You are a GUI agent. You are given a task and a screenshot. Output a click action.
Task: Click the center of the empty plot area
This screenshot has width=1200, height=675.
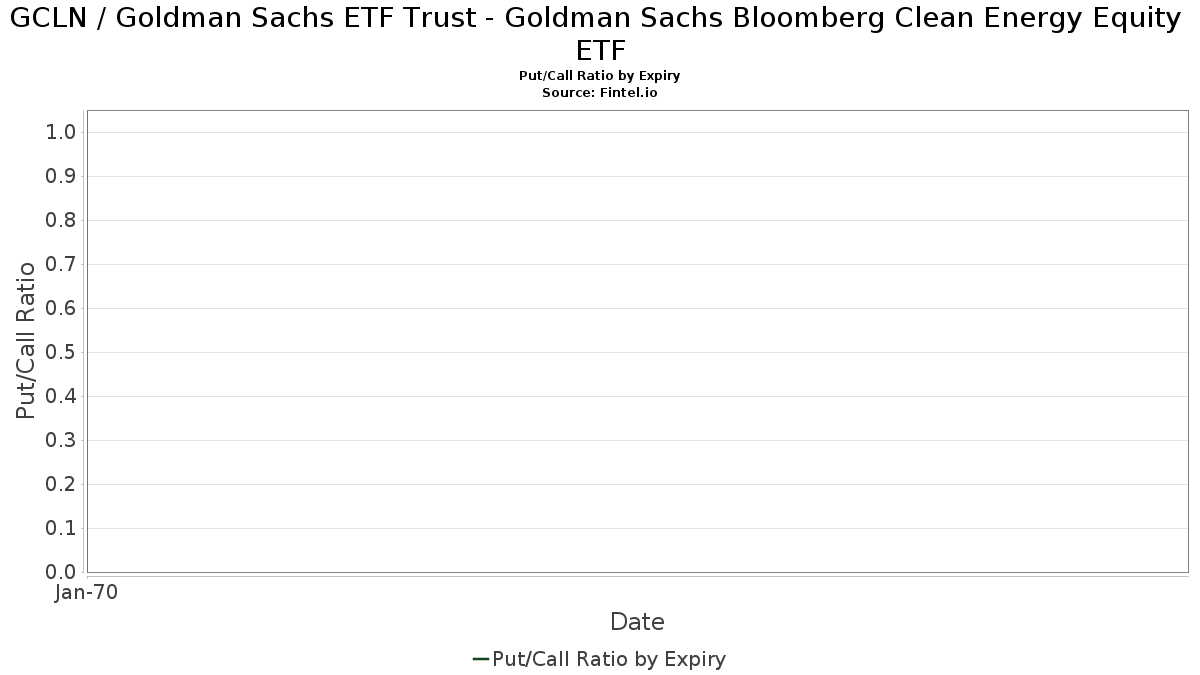(637, 341)
